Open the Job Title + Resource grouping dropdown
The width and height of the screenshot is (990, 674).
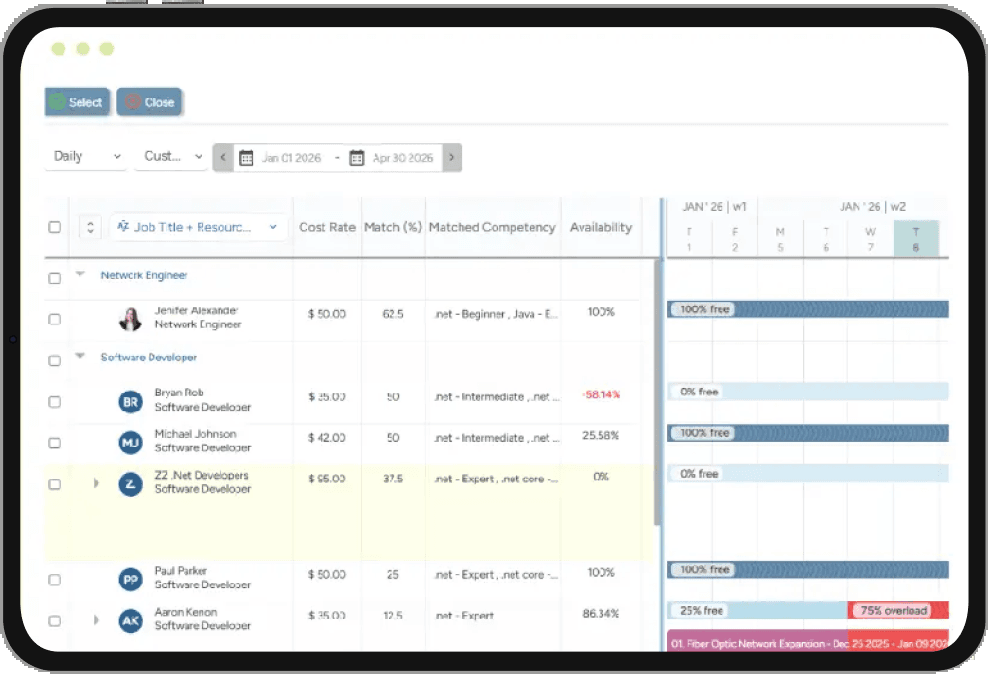click(198, 227)
